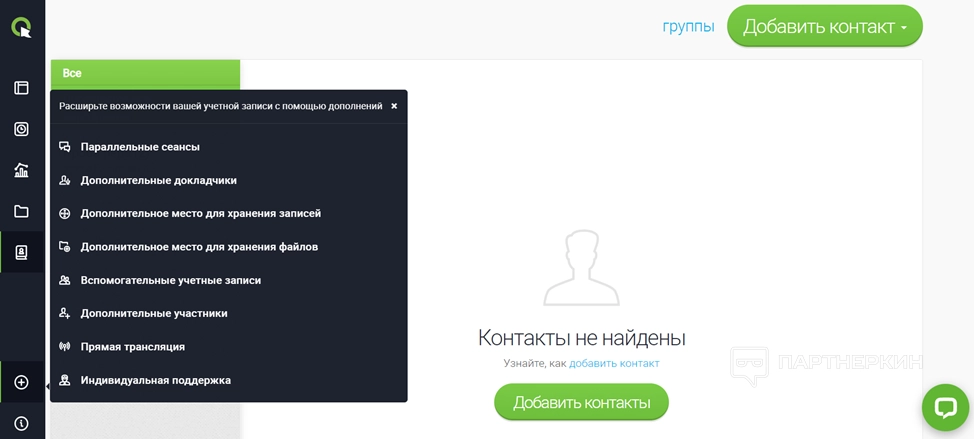The height and width of the screenshot is (439, 974).
Task: Open the rooms panel icon in sidebar
Action: [21, 88]
